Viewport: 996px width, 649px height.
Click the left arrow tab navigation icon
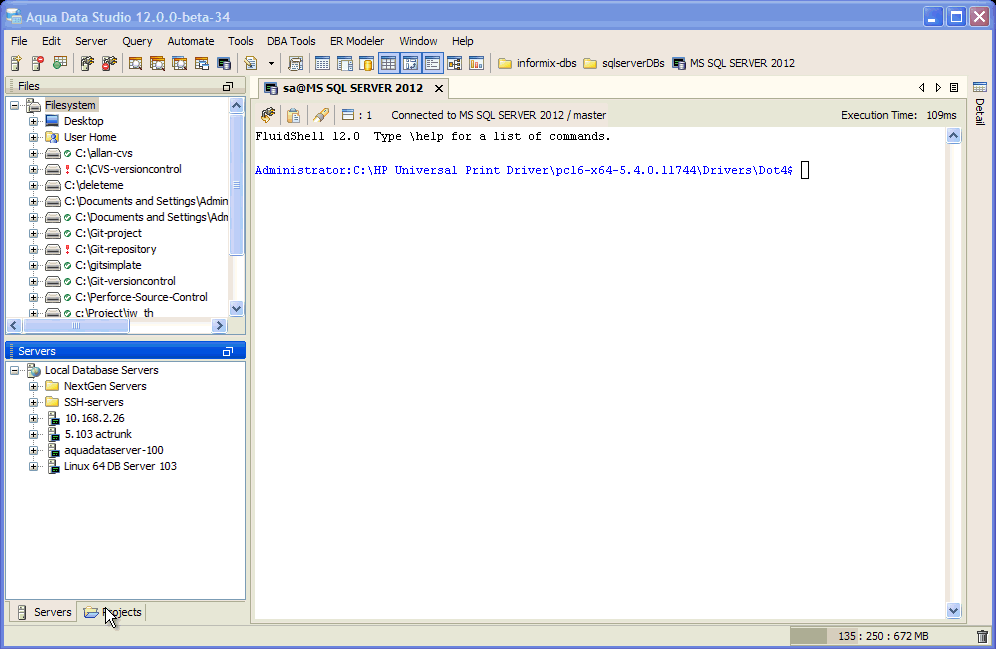tap(922, 88)
